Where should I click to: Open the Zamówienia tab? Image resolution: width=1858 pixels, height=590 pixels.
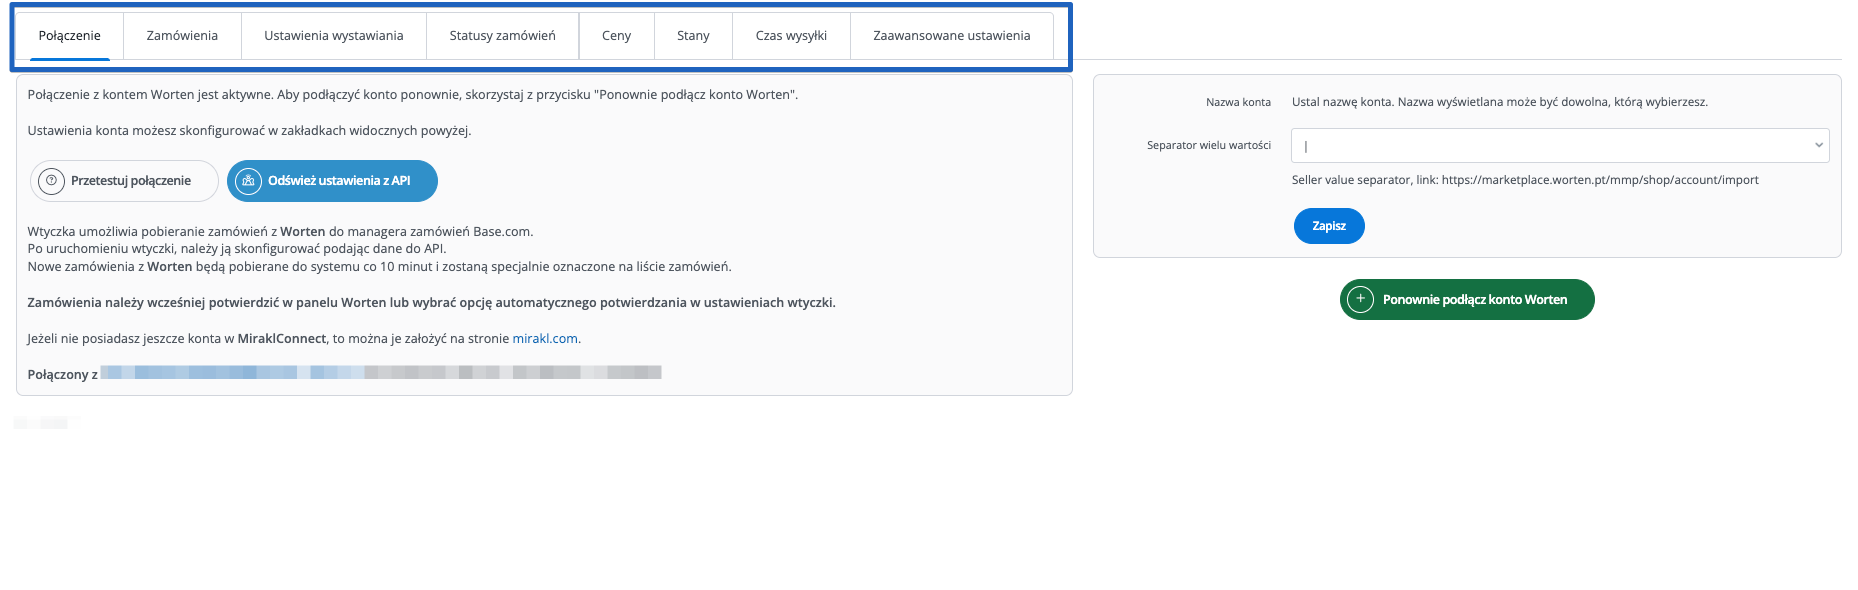pos(182,36)
